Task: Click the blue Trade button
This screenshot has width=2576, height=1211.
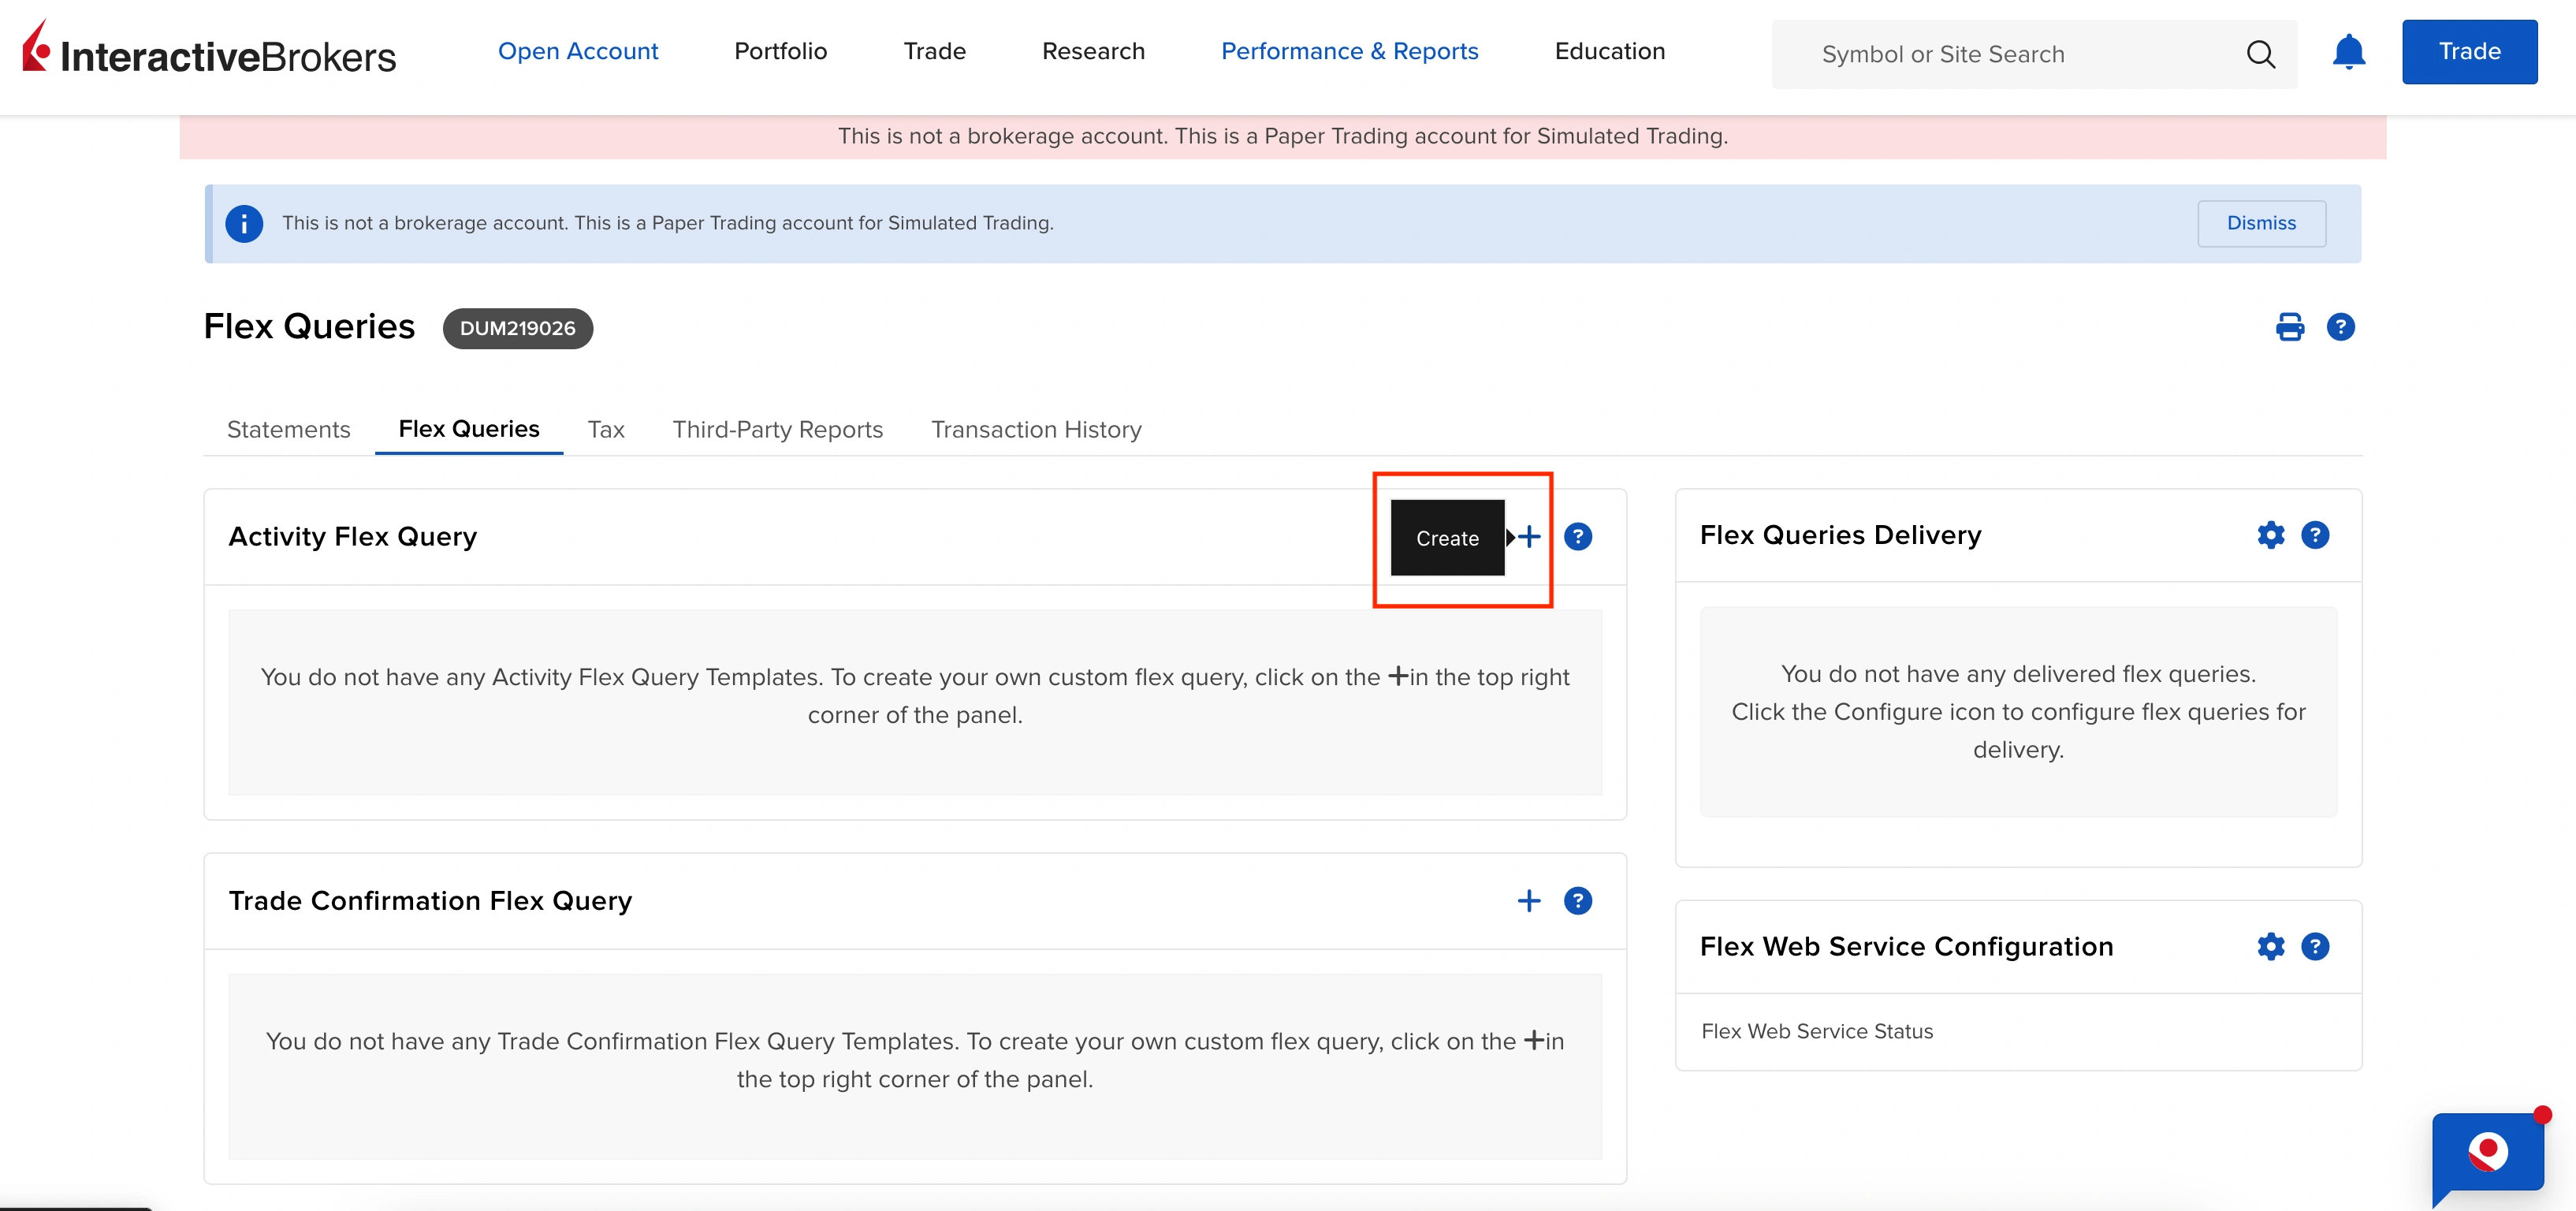Action: pyautogui.click(x=2469, y=52)
